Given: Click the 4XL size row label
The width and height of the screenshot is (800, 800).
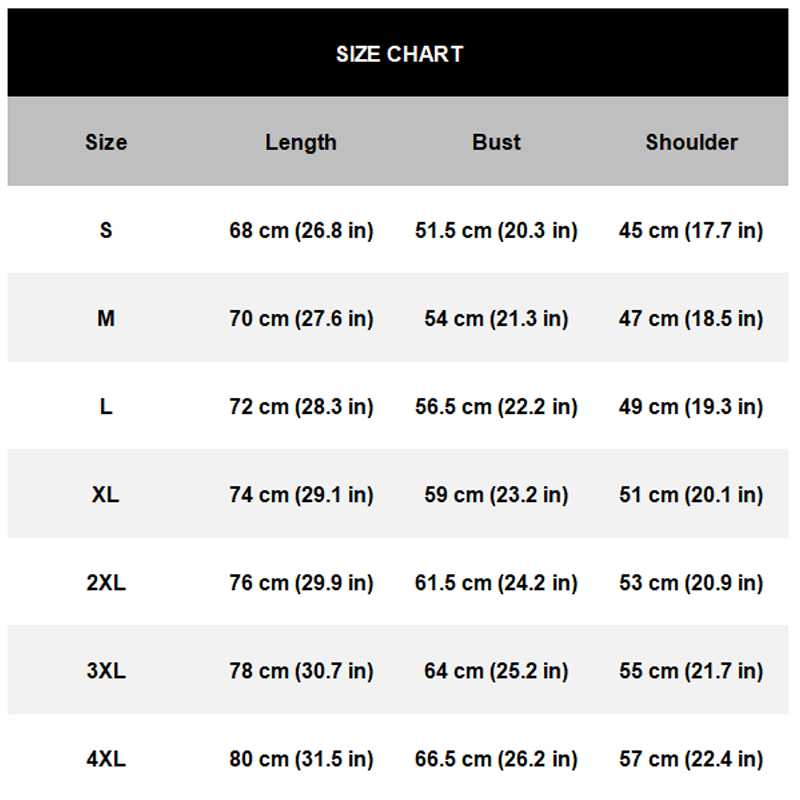Looking at the screenshot, I should (106, 759).
